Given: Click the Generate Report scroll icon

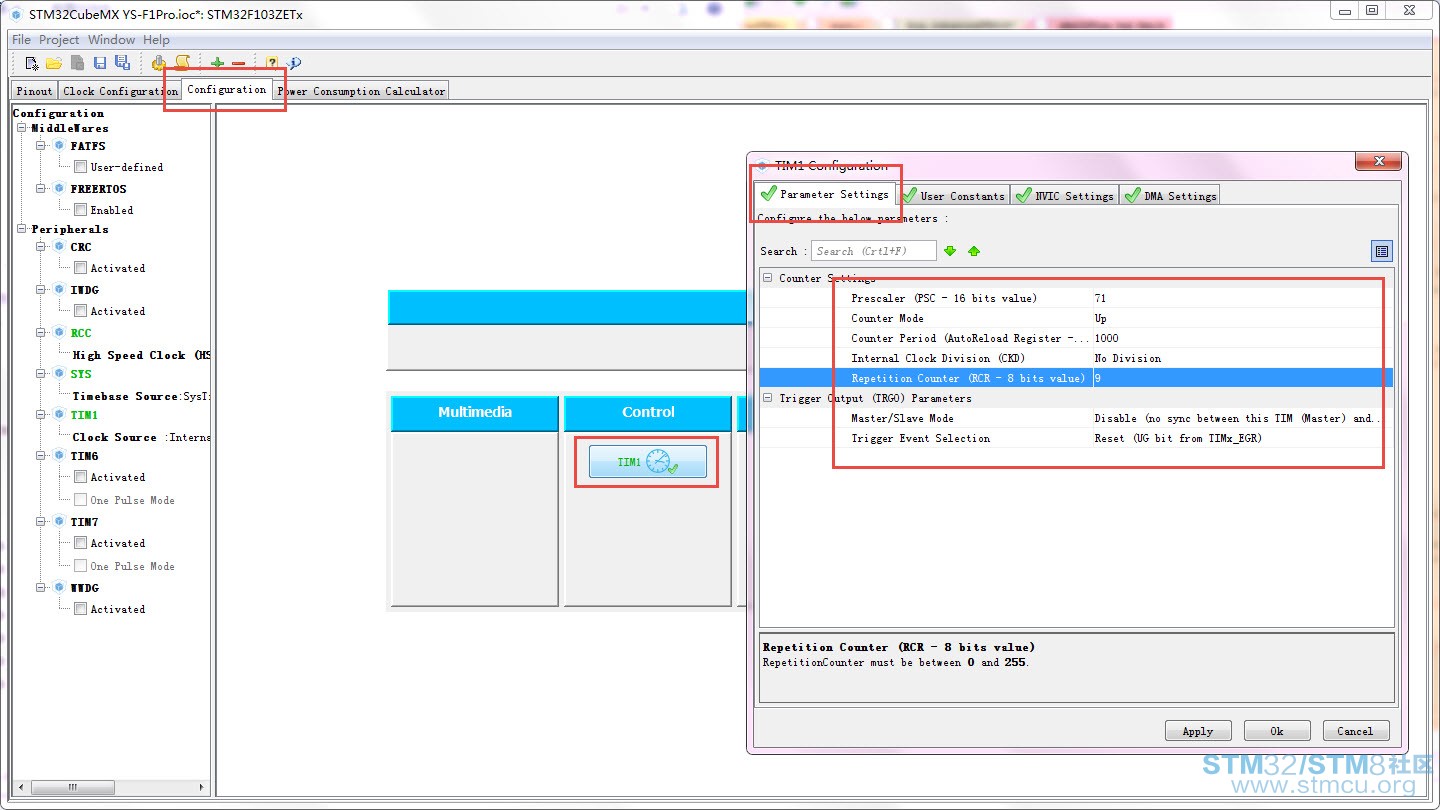Looking at the screenshot, I should 182,63.
